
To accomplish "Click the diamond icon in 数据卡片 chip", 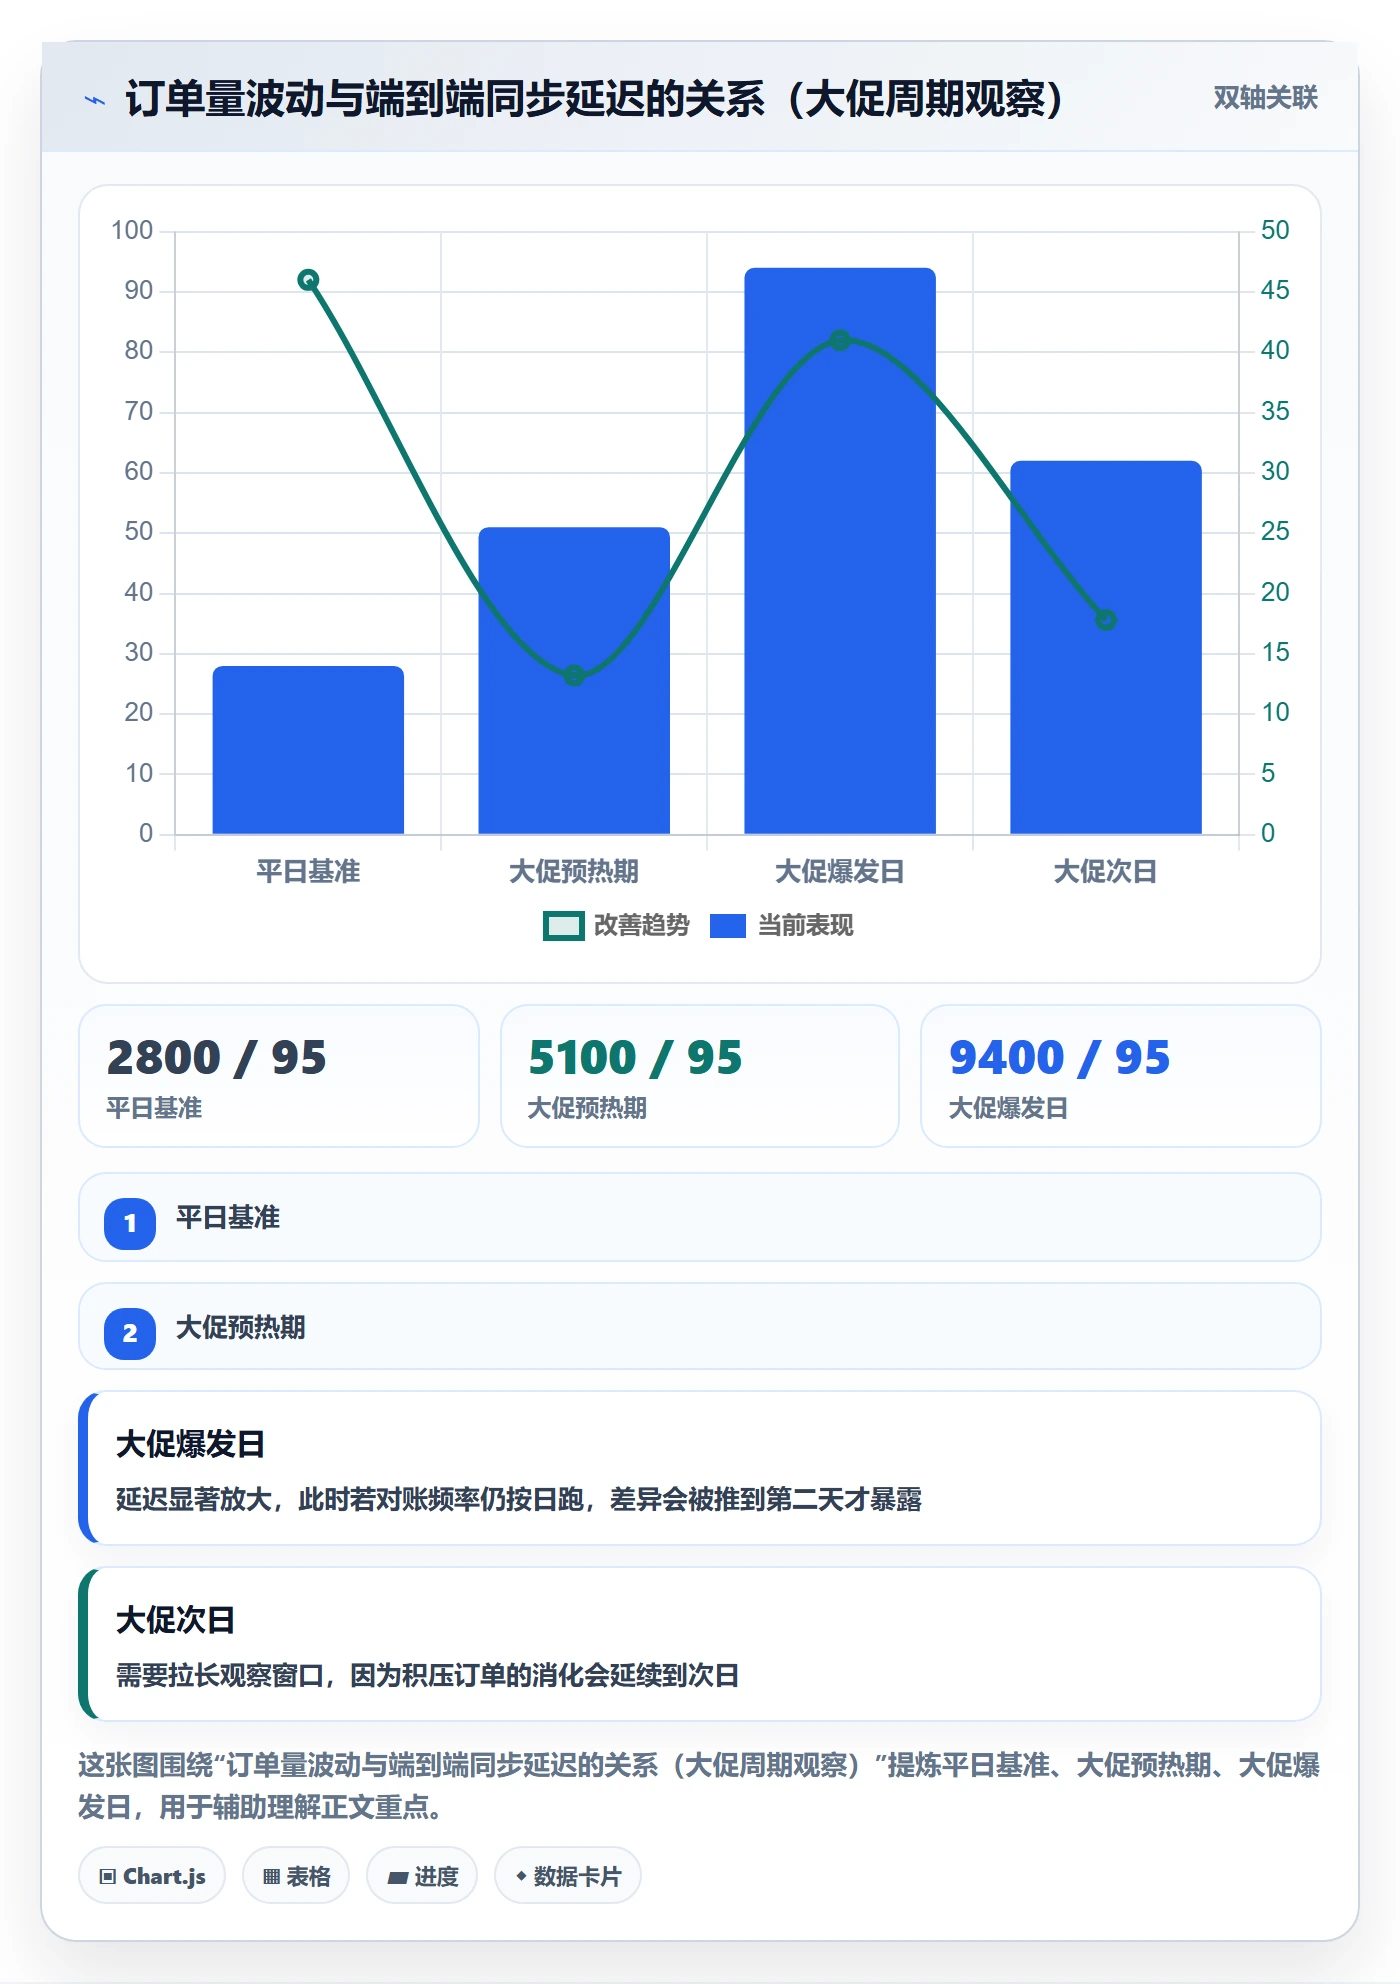I will click(521, 1876).
